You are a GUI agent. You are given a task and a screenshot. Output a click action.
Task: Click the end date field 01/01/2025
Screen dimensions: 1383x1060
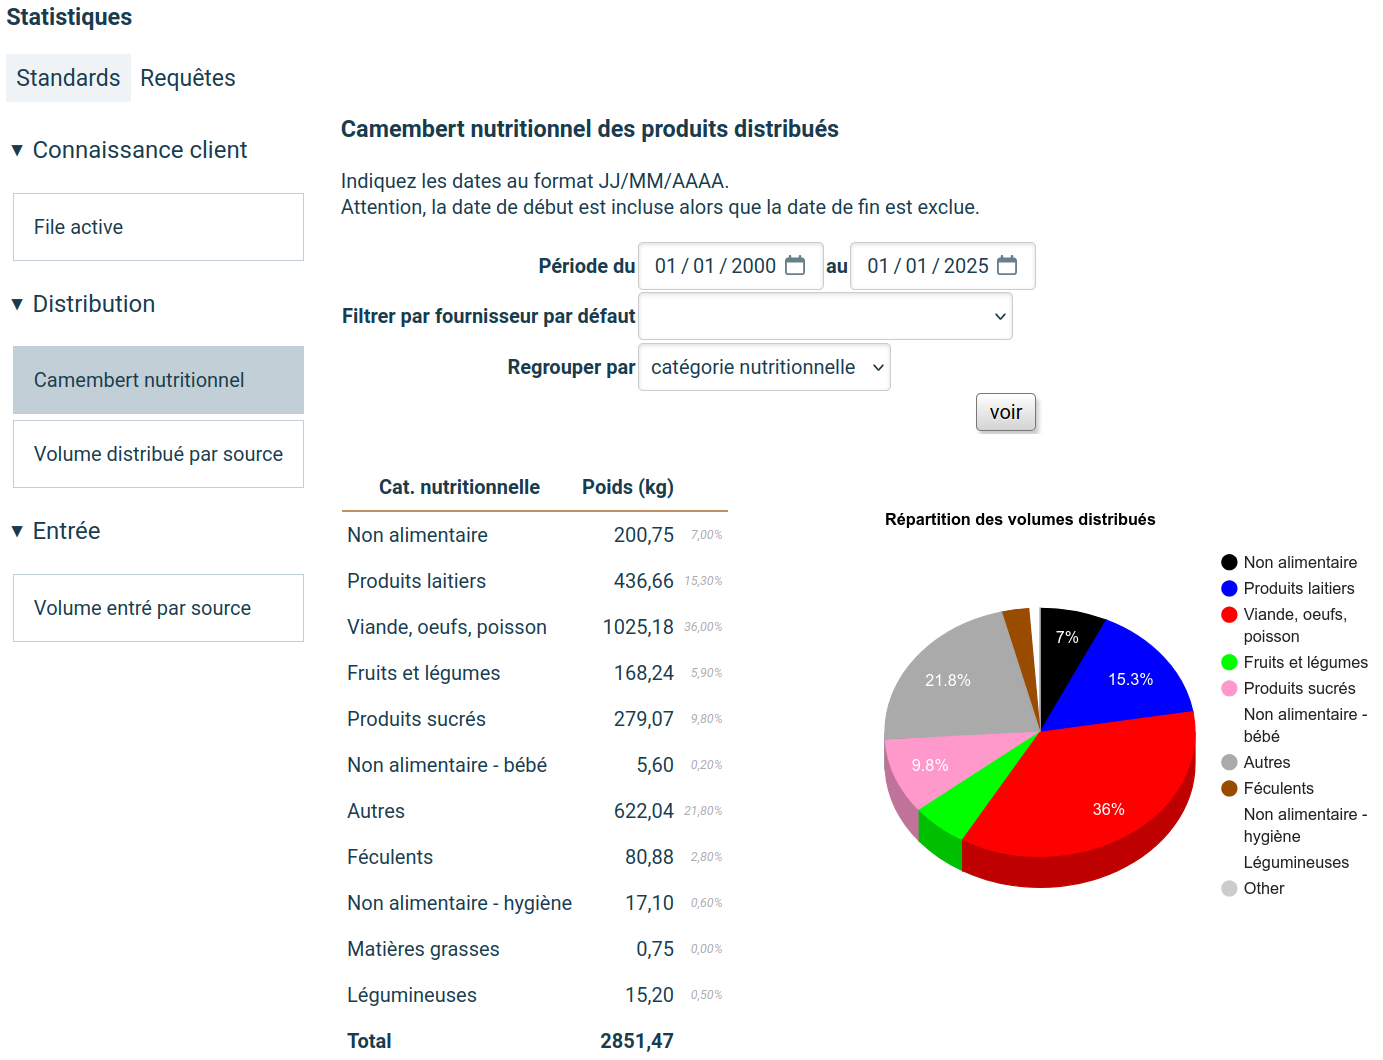942,266
